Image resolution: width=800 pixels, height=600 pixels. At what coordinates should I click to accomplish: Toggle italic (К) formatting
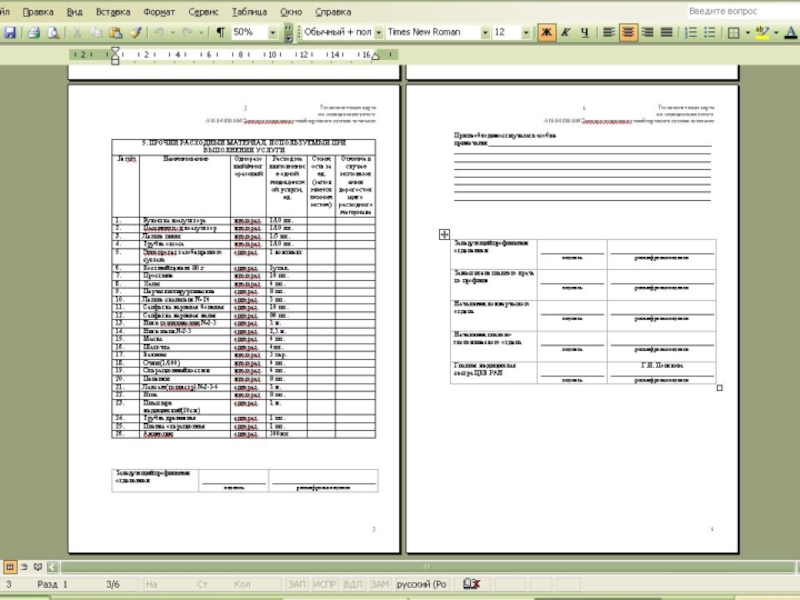[566, 33]
